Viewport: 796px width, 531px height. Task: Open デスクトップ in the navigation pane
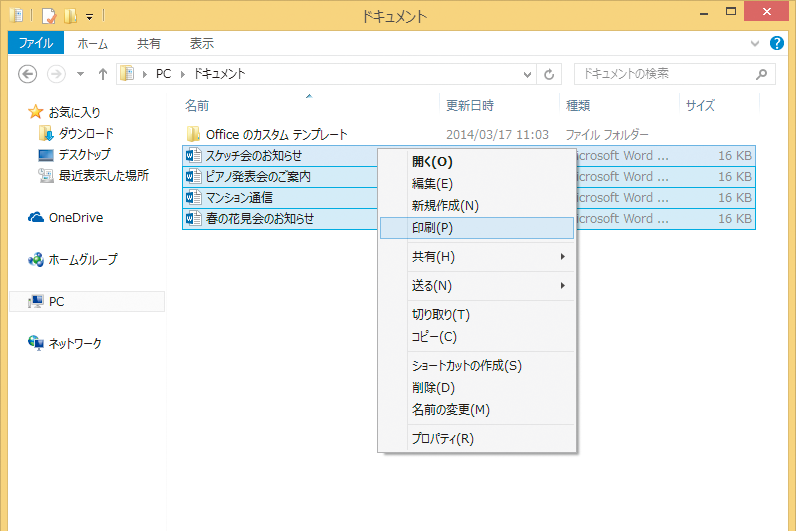tap(84, 154)
